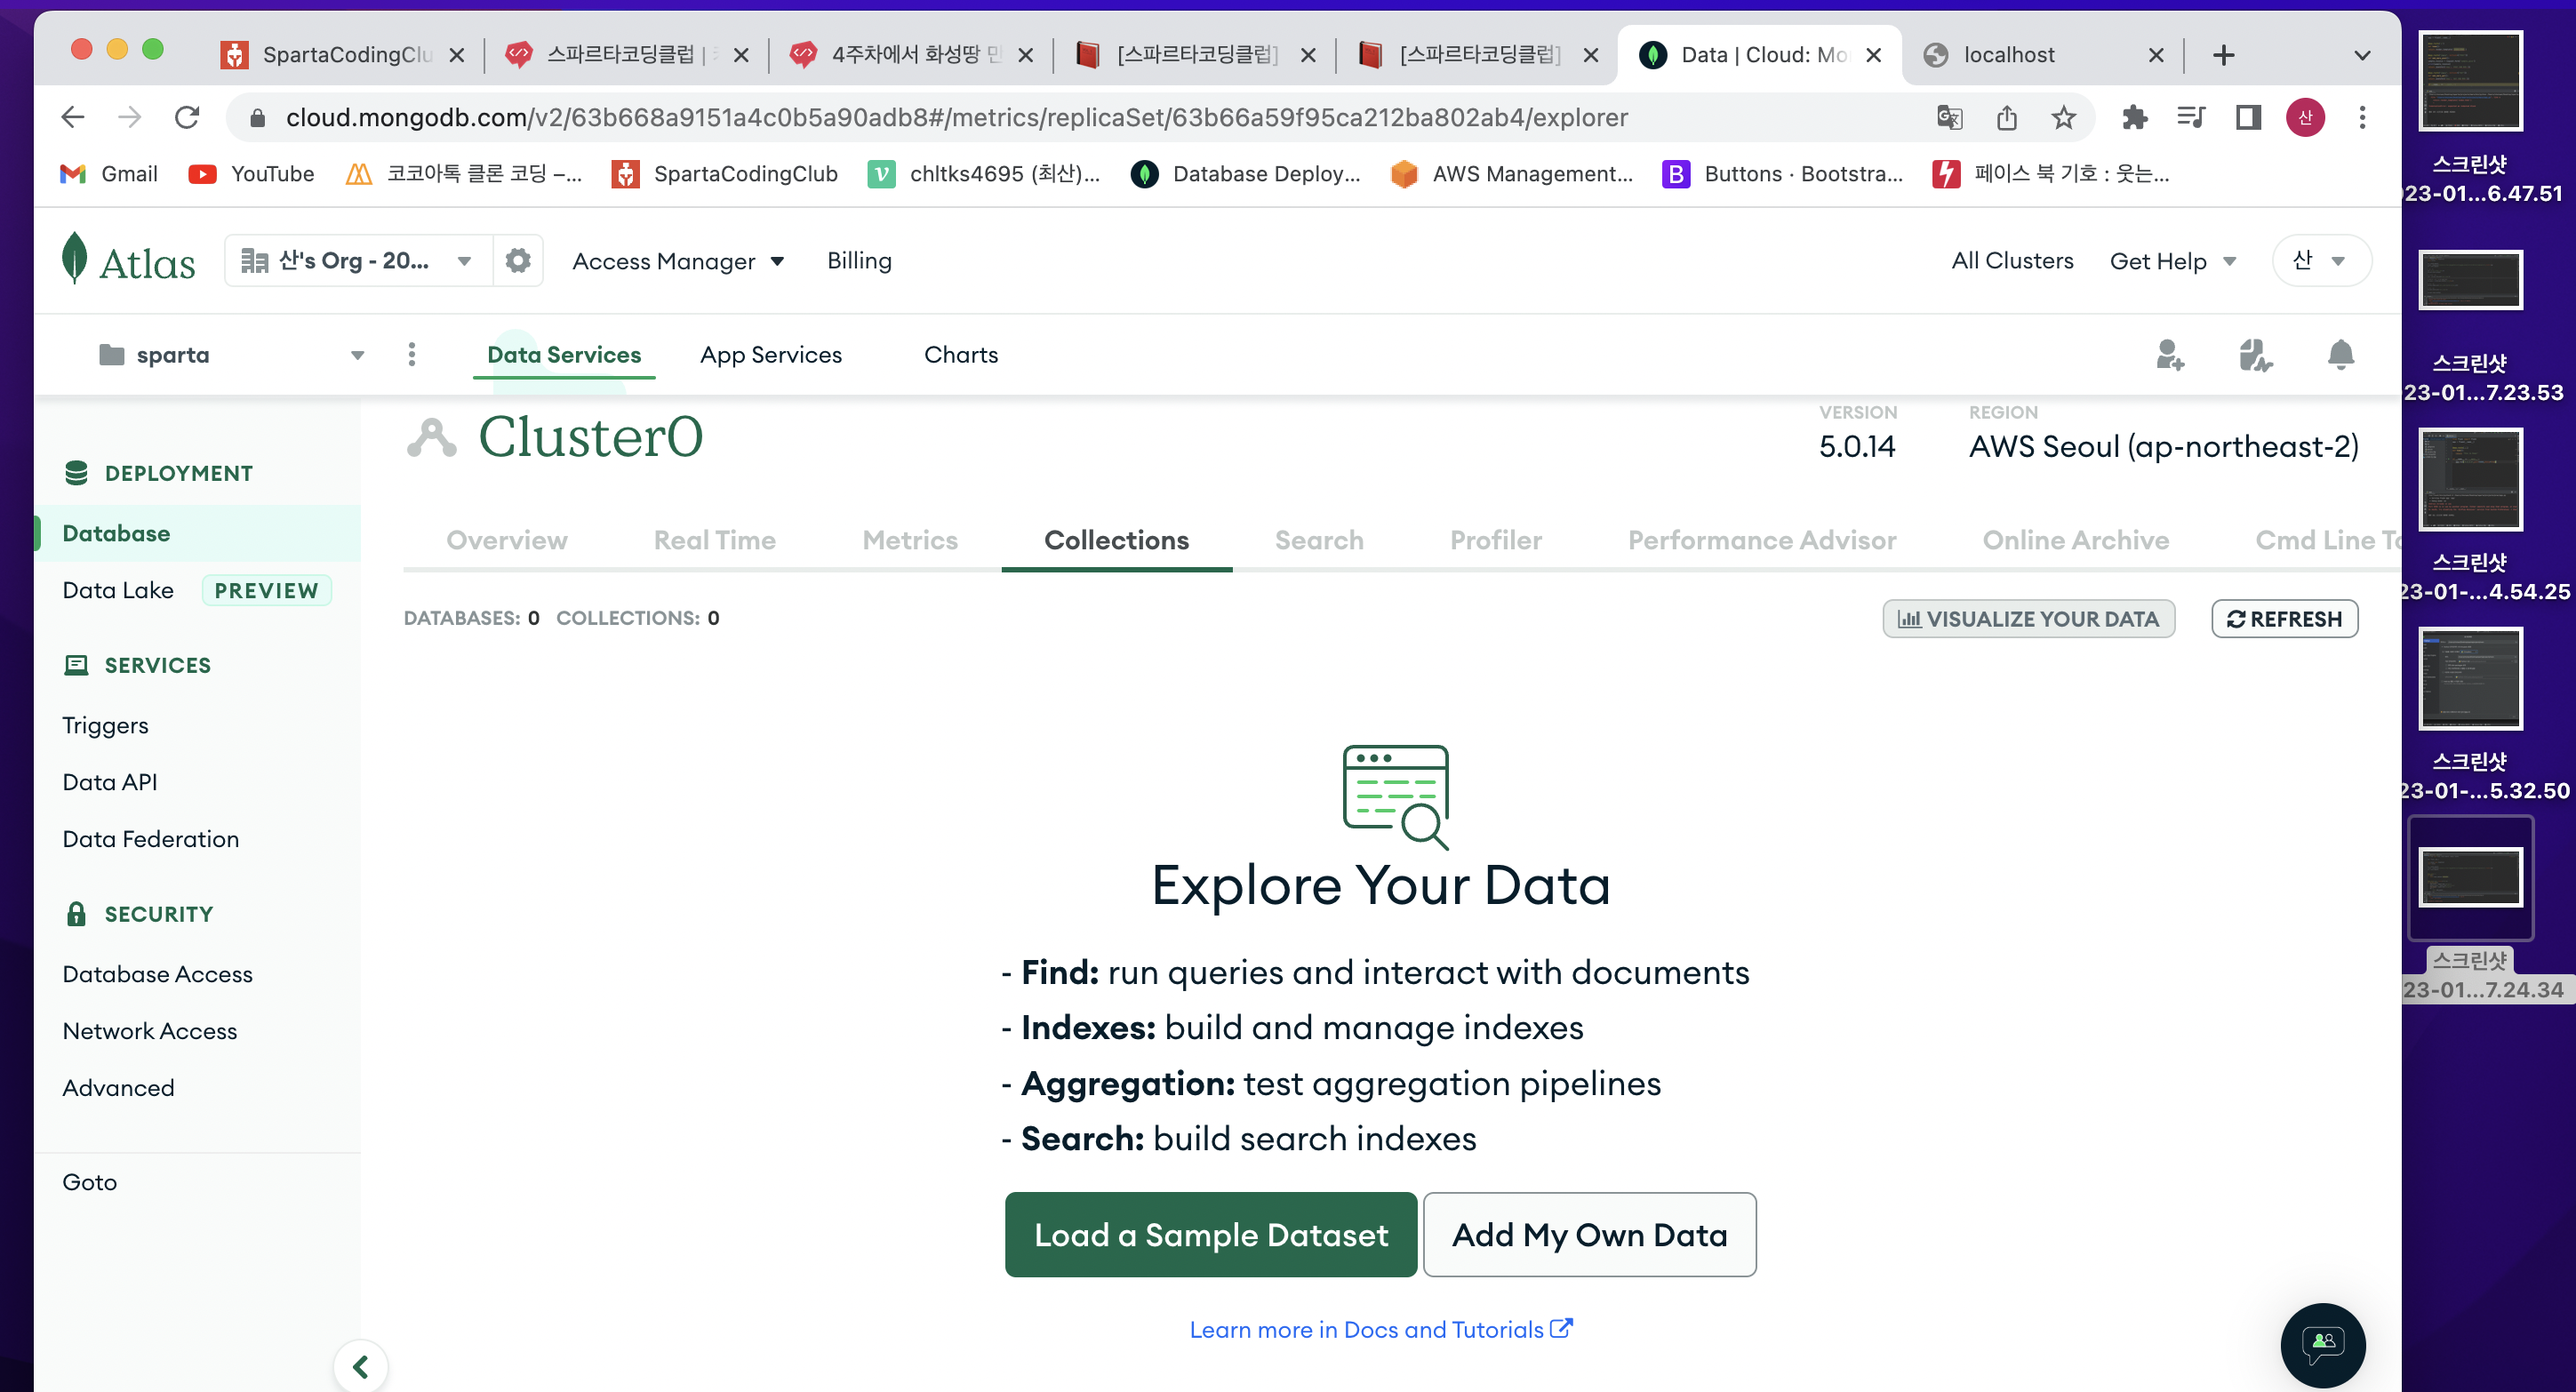The image size is (2576, 1392).
Task: Open the Buttons Bootstrap bookmark
Action: (1783, 174)
